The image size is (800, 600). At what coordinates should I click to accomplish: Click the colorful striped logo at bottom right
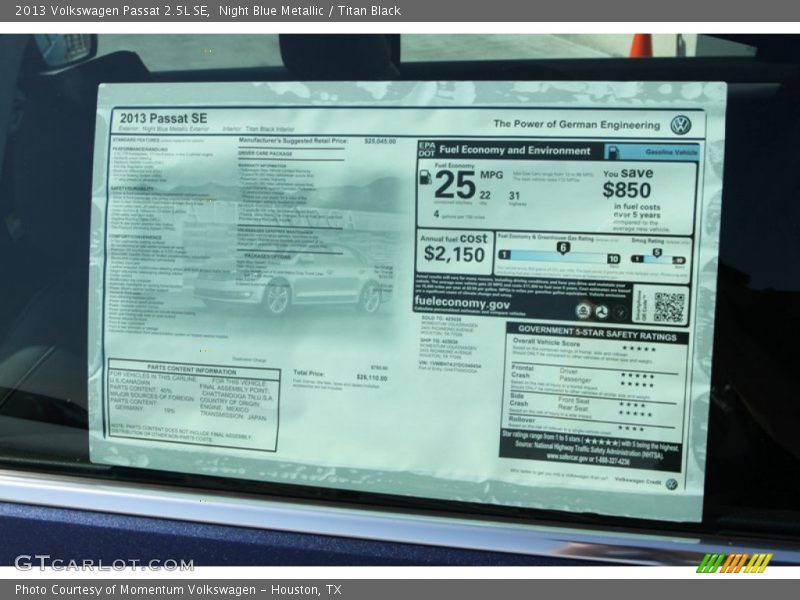coord(734,563)
